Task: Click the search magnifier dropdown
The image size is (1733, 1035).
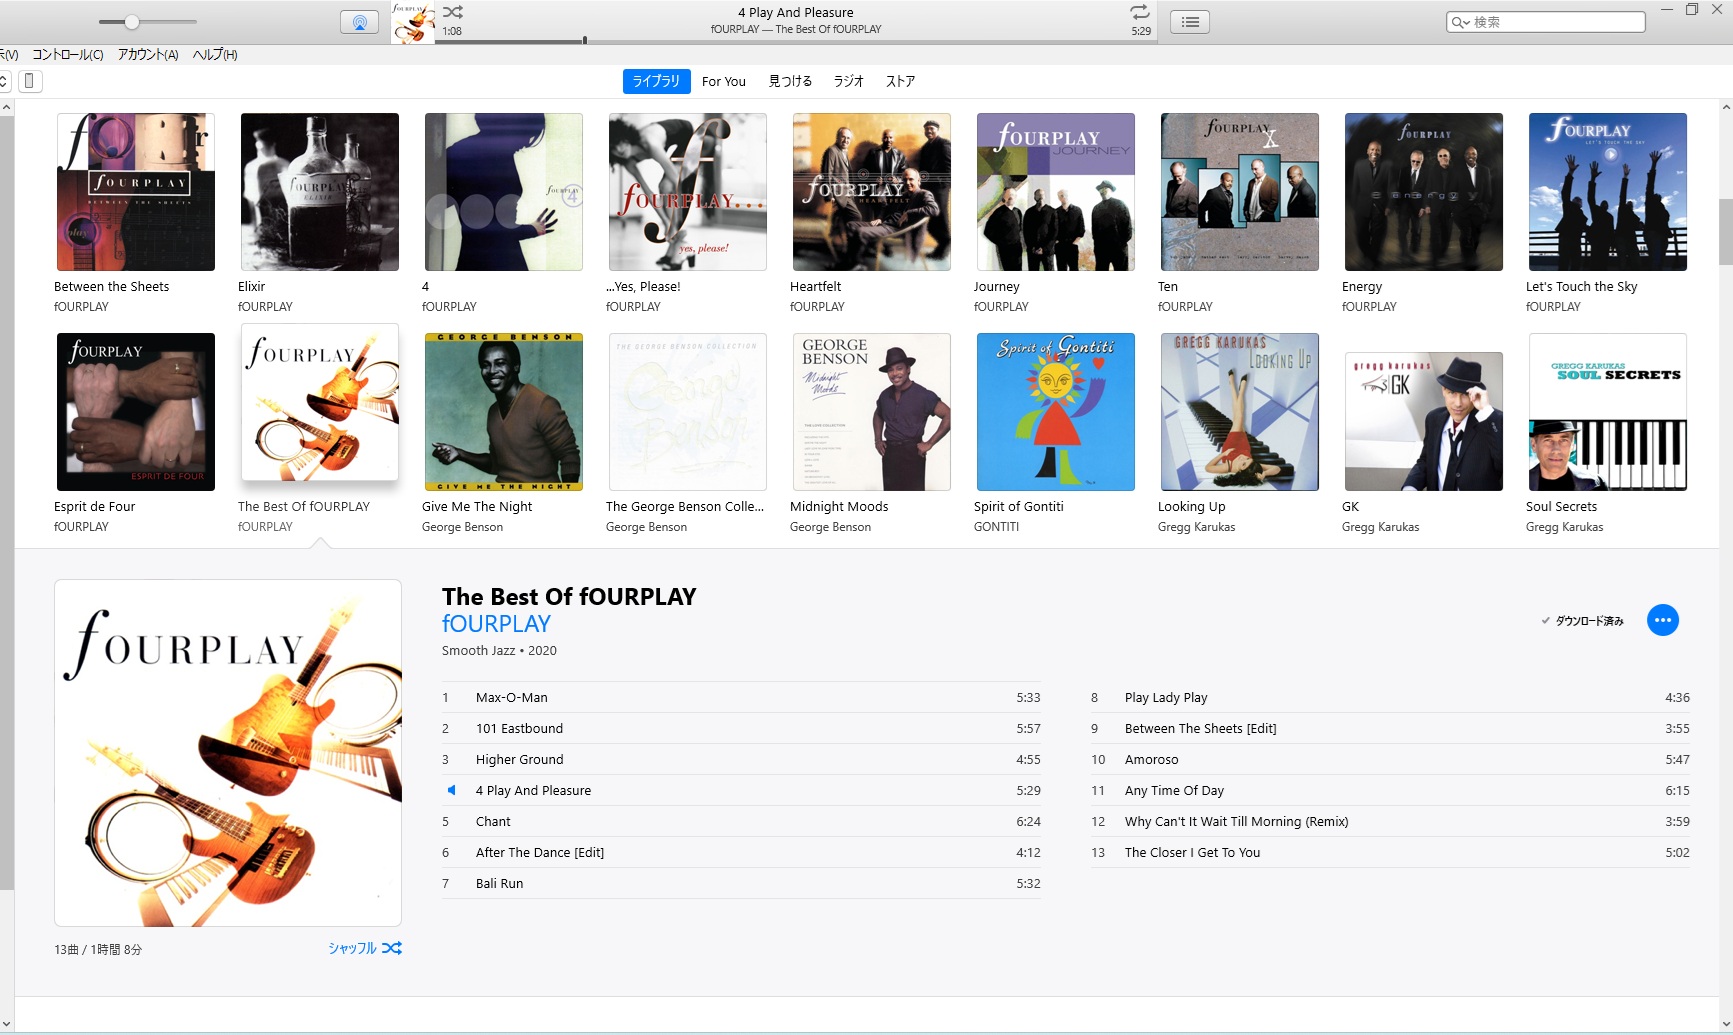Action: coord(1461,22)
